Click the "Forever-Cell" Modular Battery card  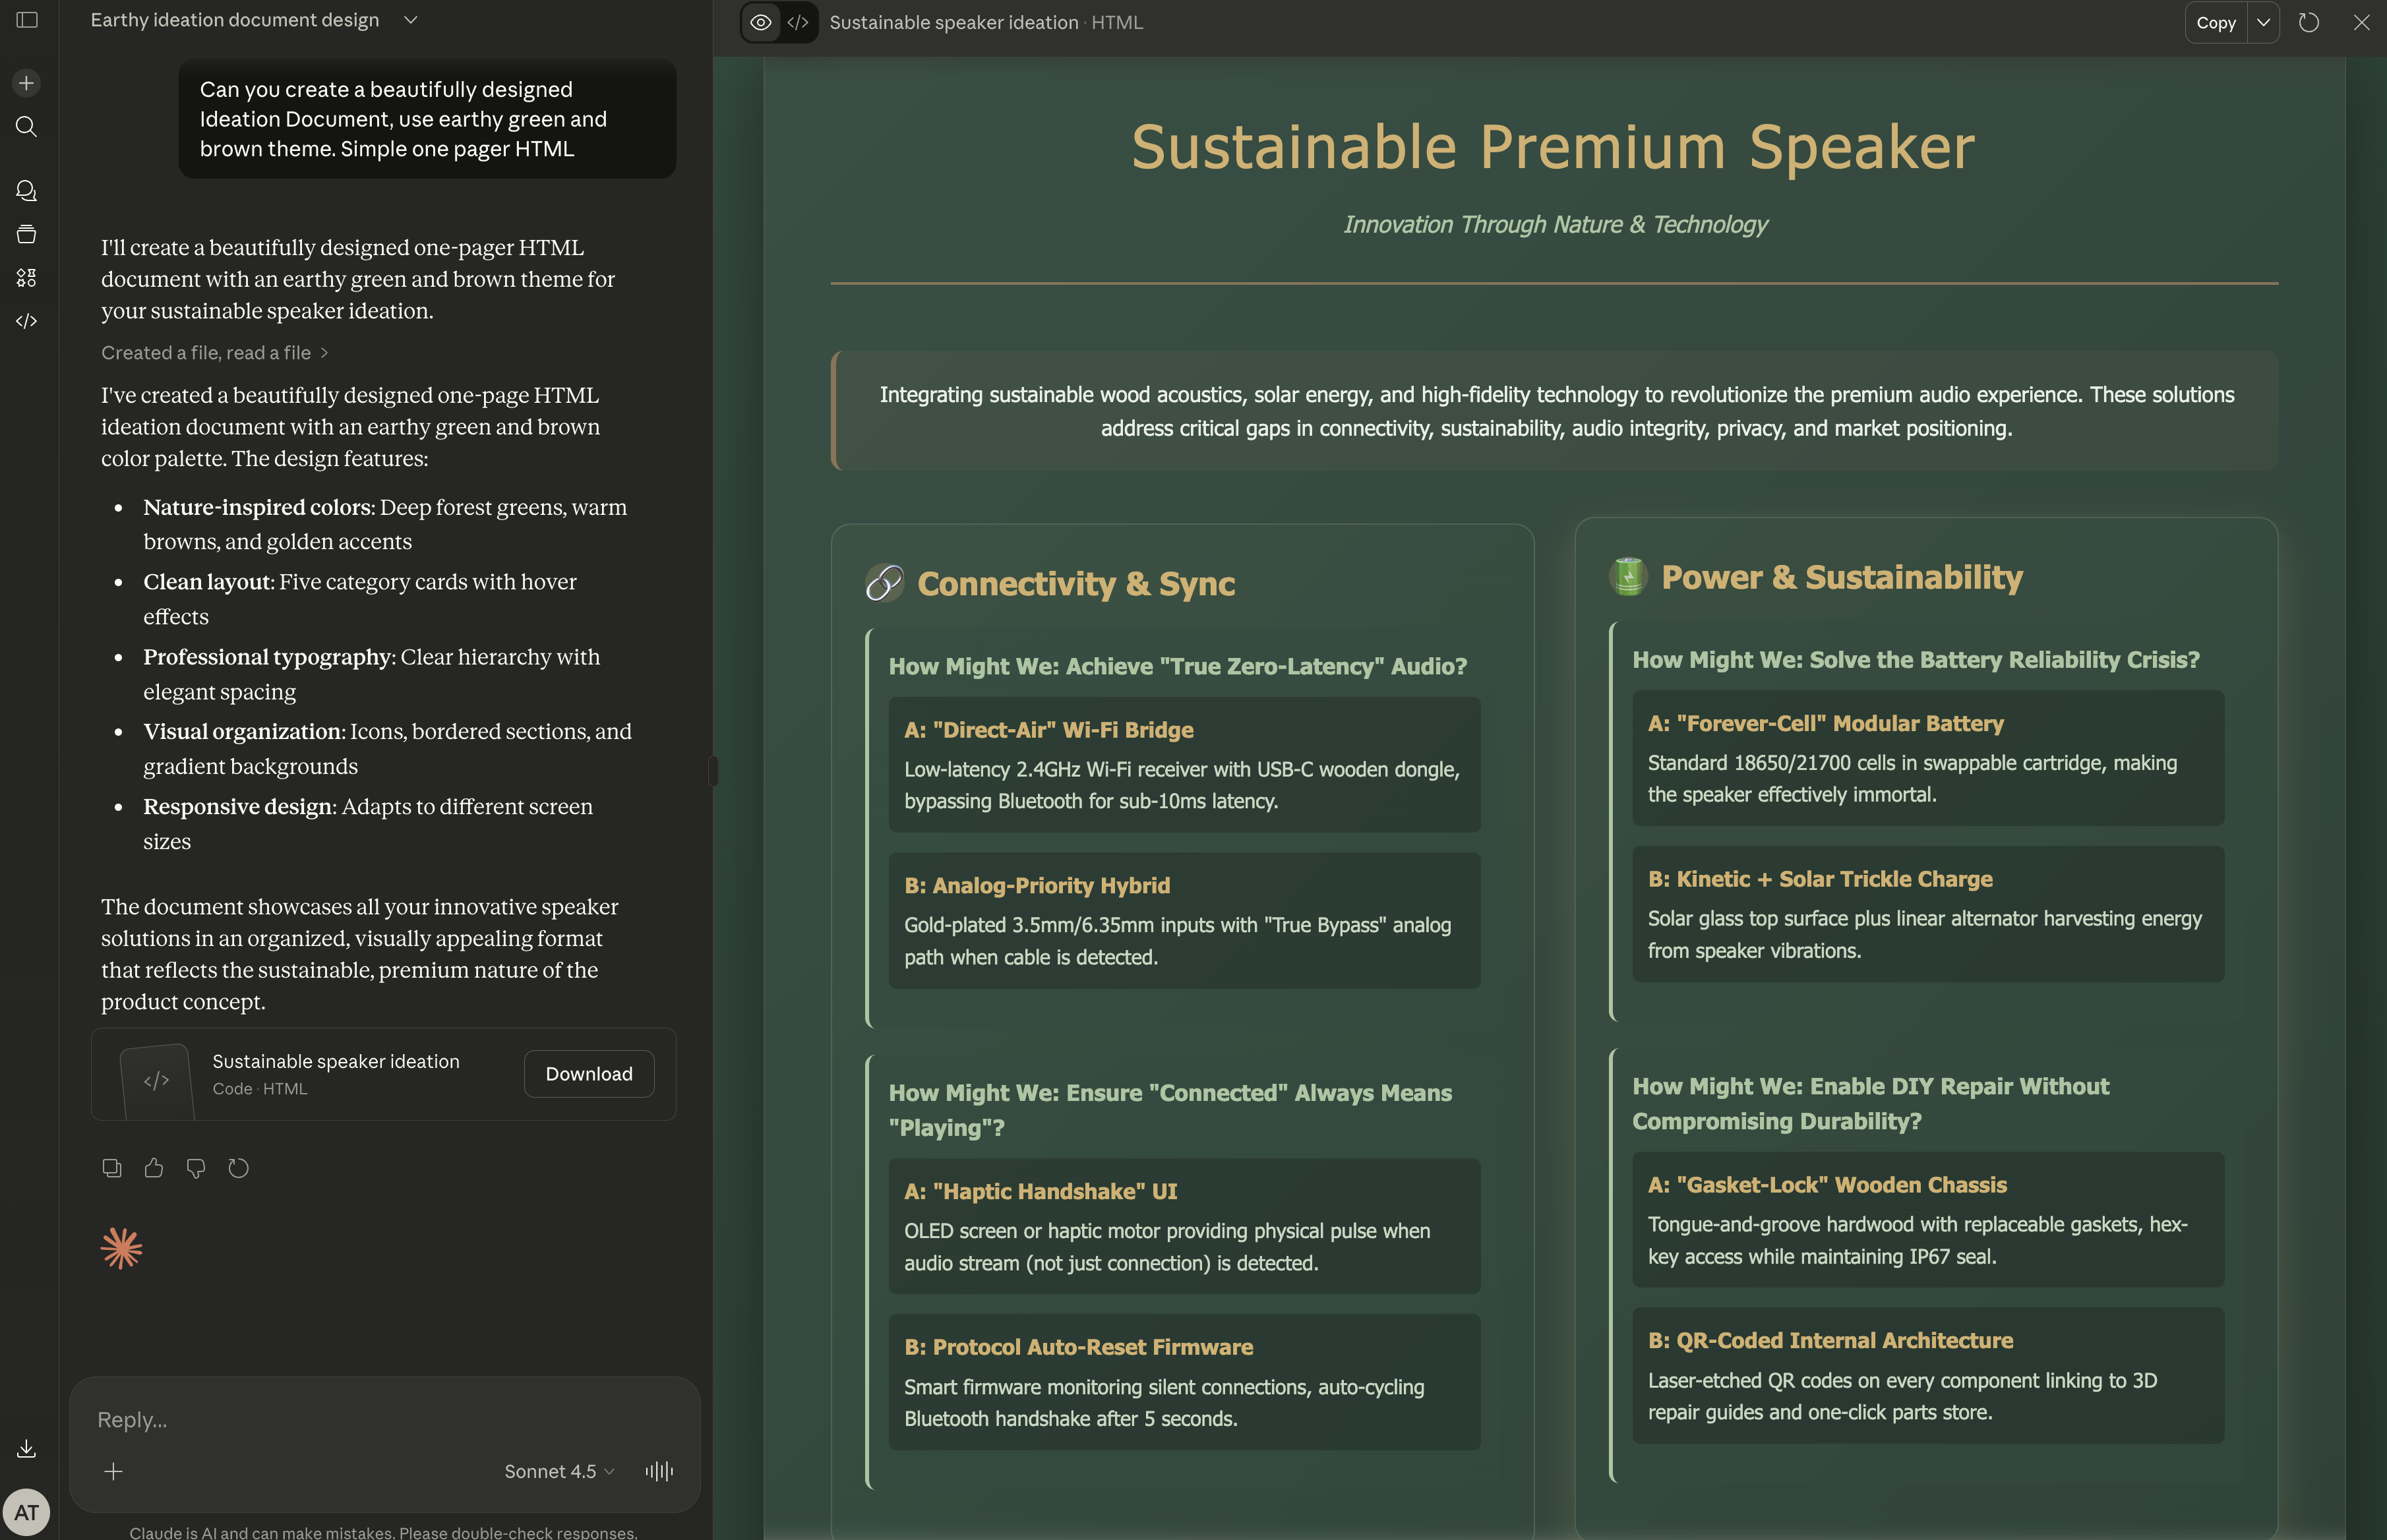[x=1928, y=758]
